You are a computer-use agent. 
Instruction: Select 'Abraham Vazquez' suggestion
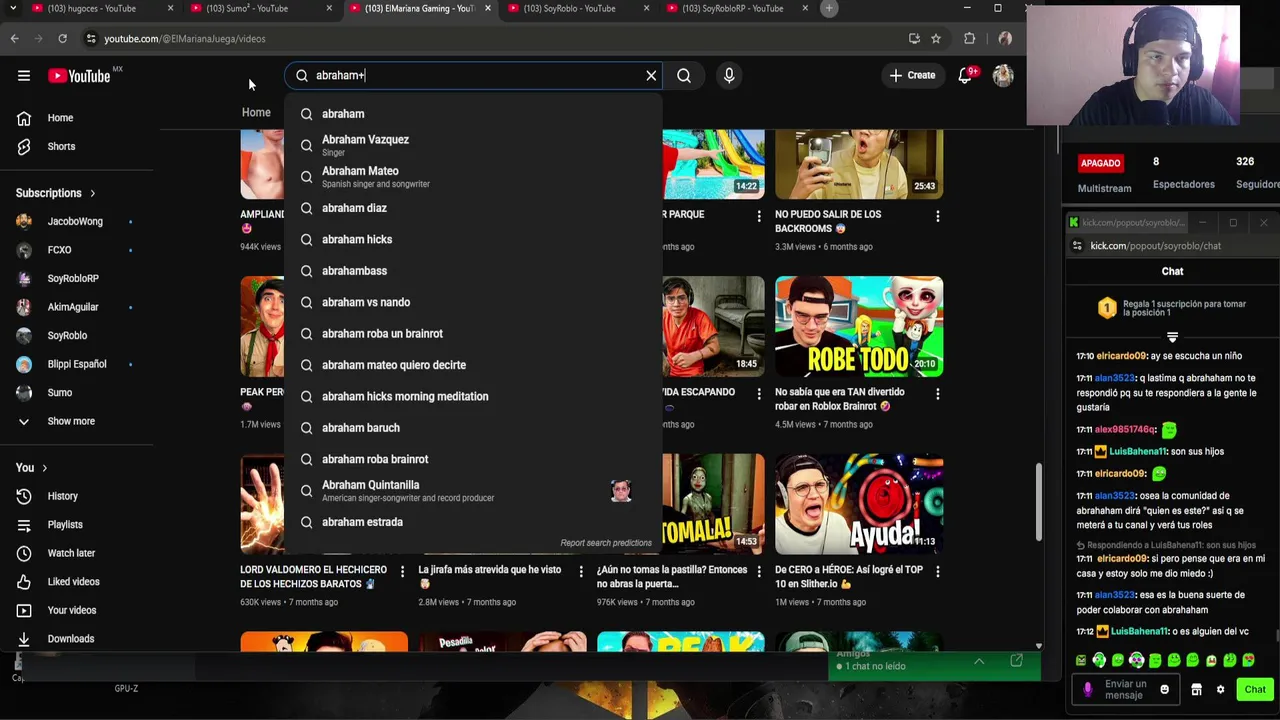pyautogui.click(x=473, y=145)
